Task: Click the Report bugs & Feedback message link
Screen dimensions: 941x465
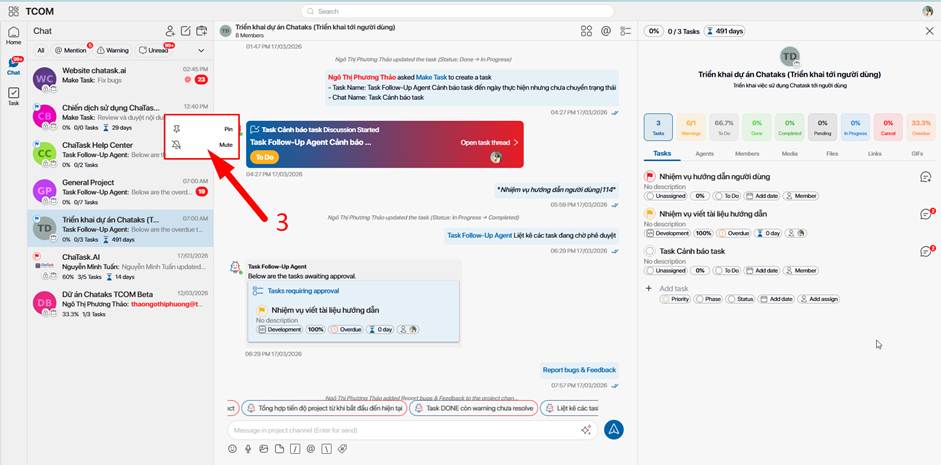Action: (579, 370)
